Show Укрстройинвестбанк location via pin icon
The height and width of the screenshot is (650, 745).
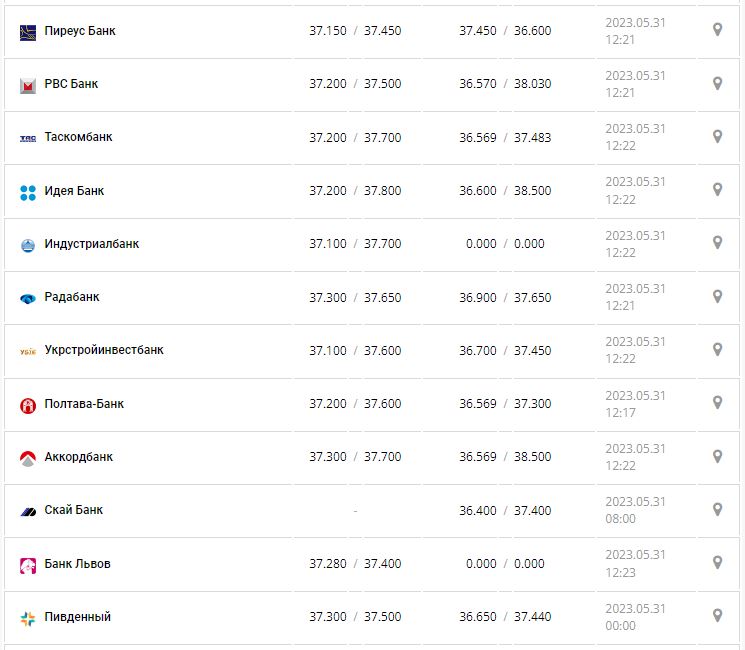[x=717, y=349]
